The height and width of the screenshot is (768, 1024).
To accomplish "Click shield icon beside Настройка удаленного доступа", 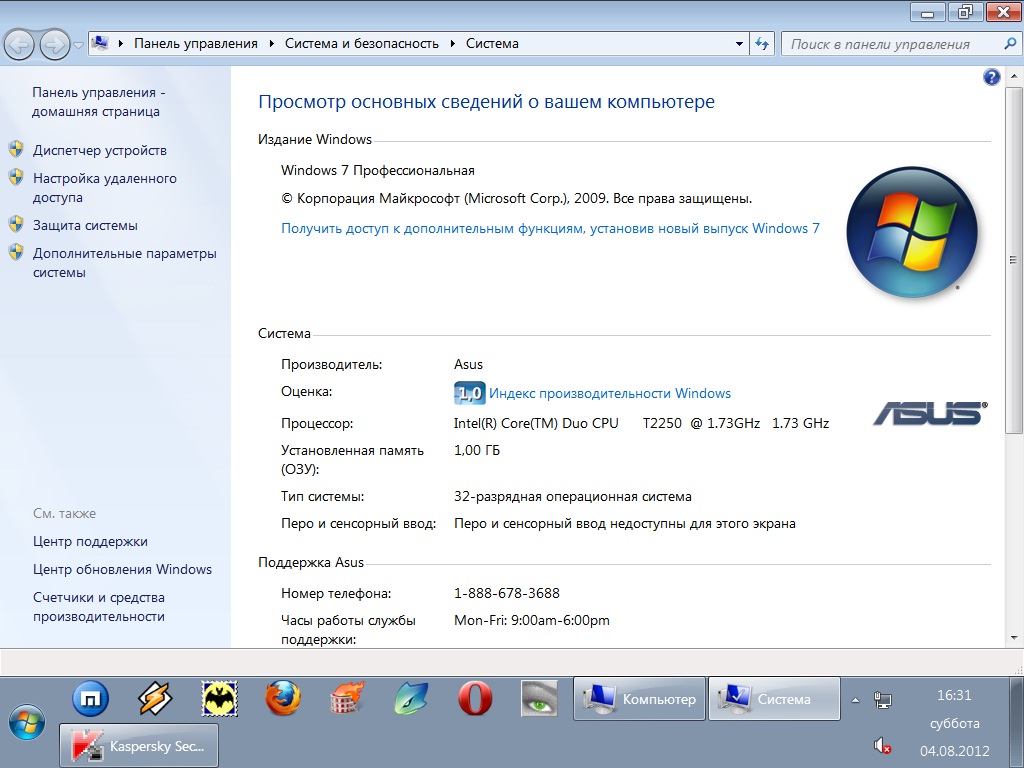I will (16, 177).
